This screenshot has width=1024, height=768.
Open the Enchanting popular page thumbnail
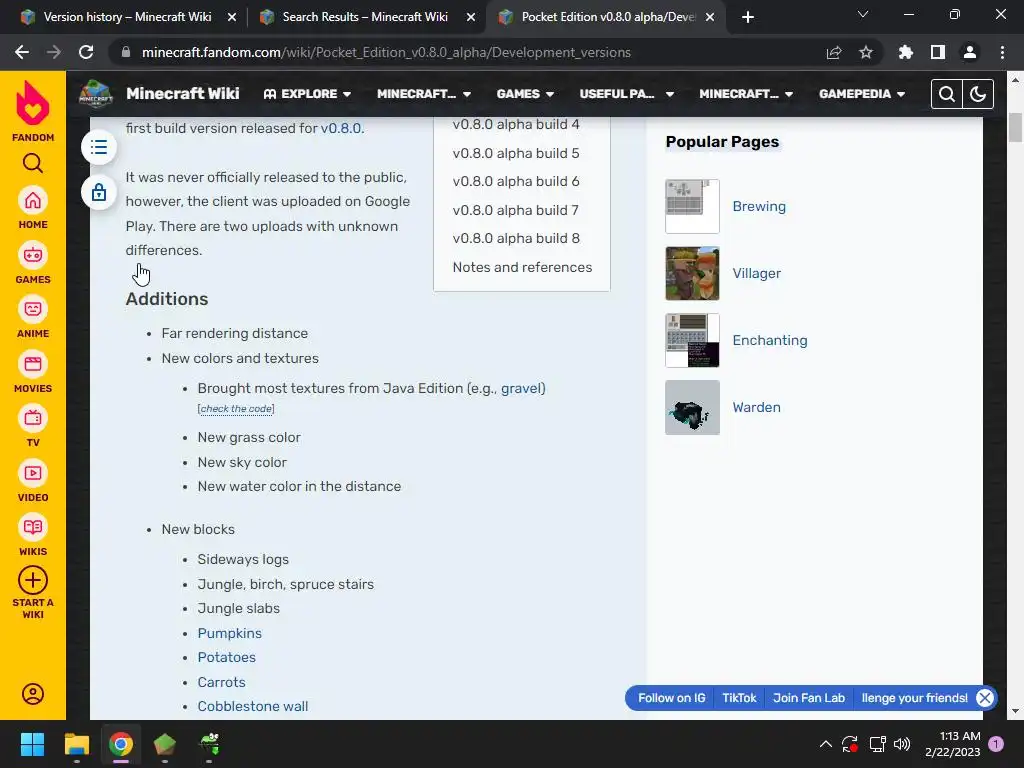point(692,340)
